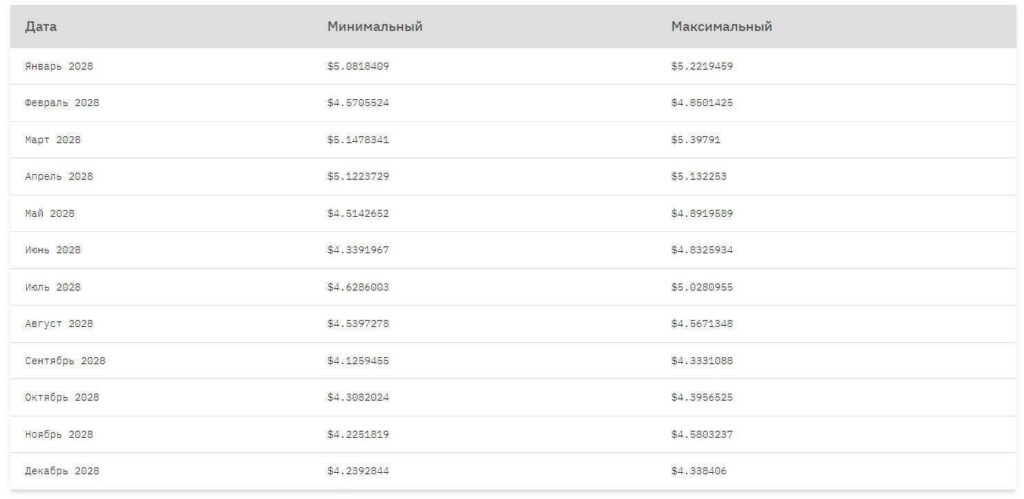The image size is (1024, 499).
Task: Select minimum value $4.1259455
Action: point(358,361)
